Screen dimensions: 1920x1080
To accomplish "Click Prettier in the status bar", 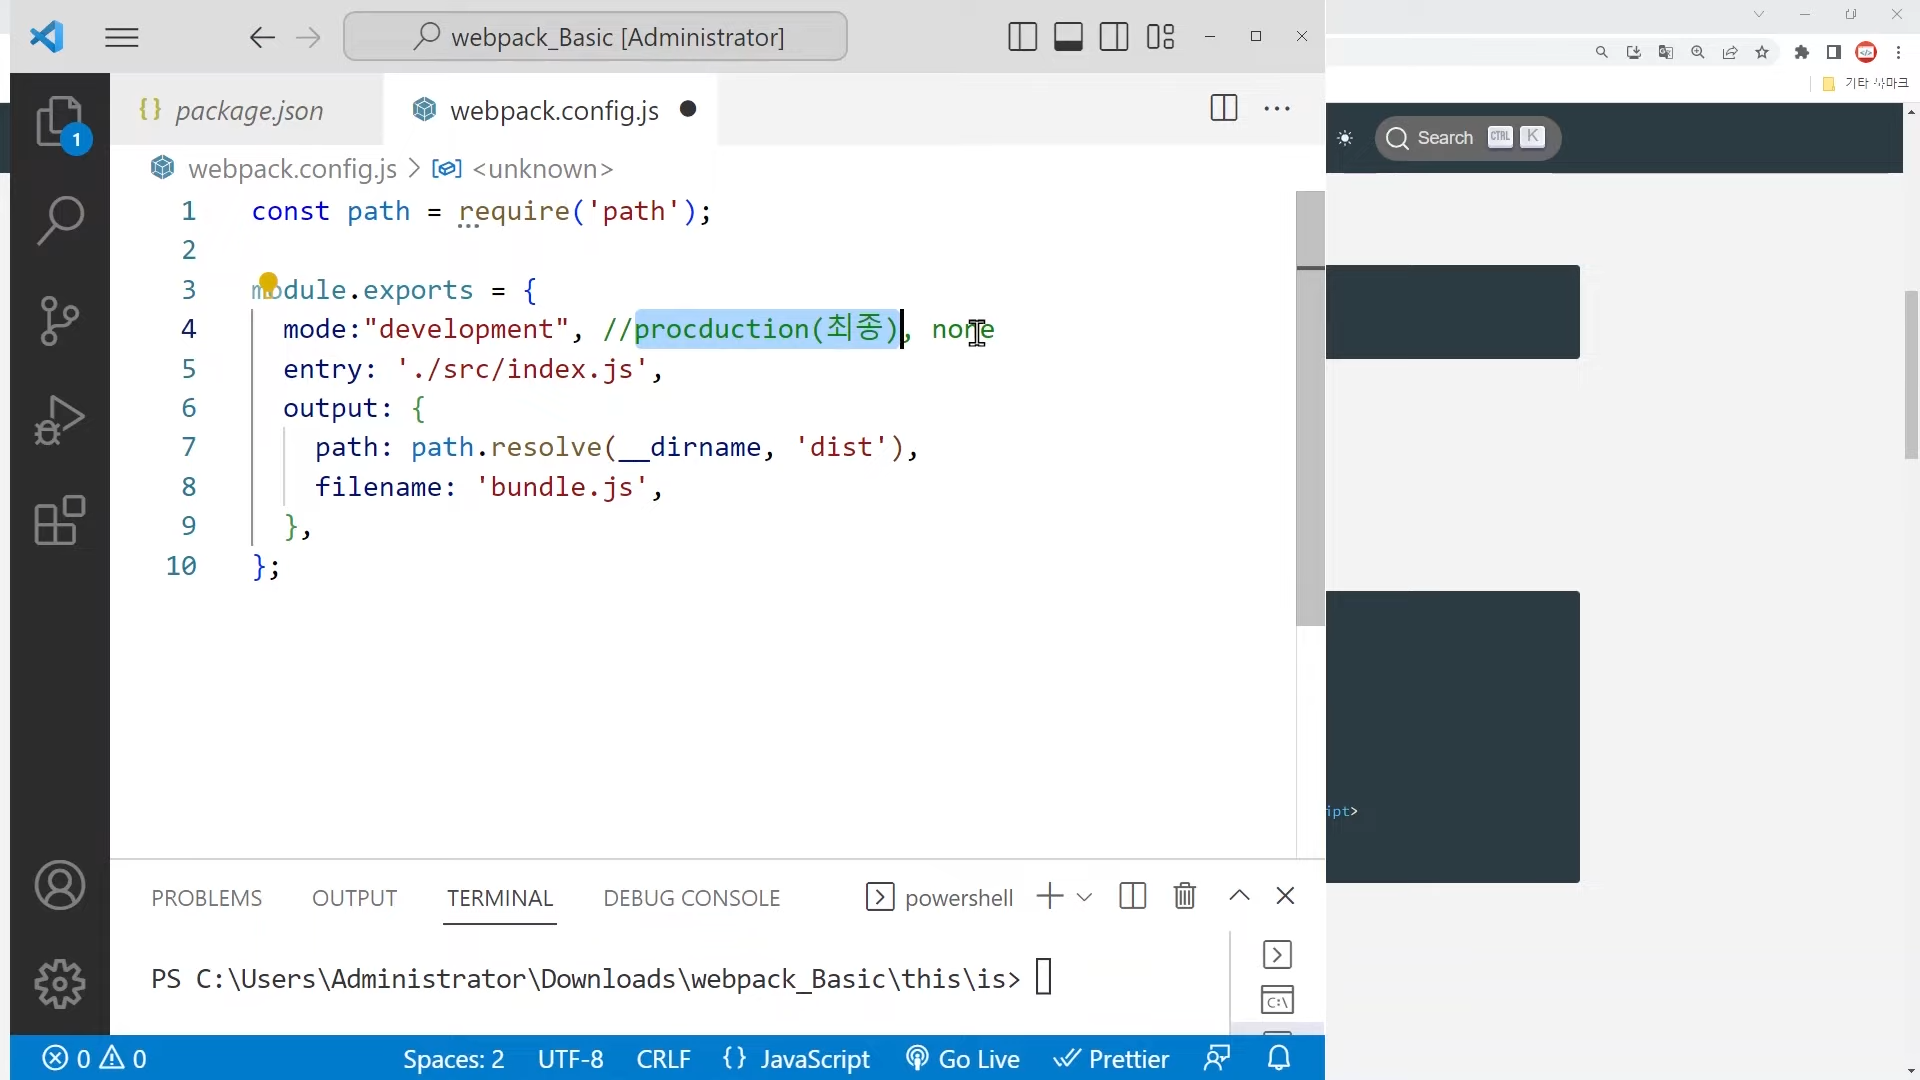I will pos(1111,1058).
